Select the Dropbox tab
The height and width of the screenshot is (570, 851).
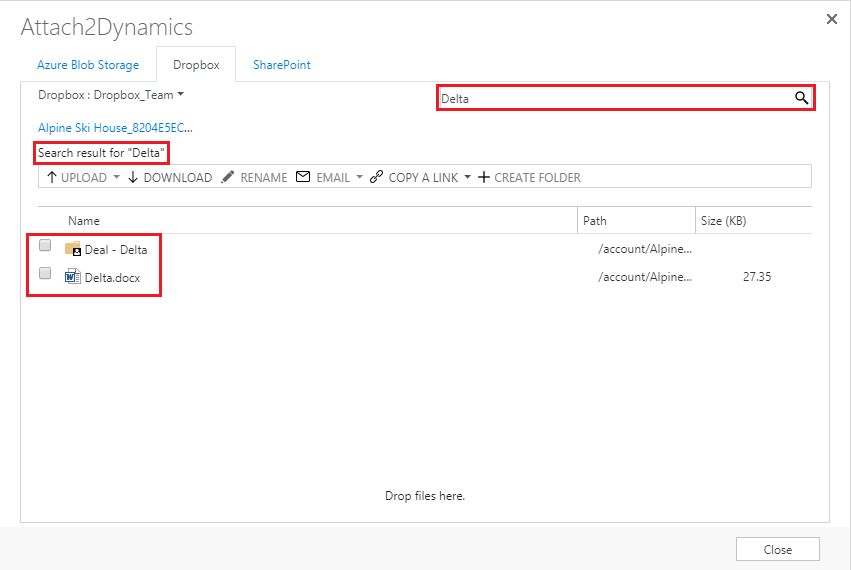coord(196,65)
